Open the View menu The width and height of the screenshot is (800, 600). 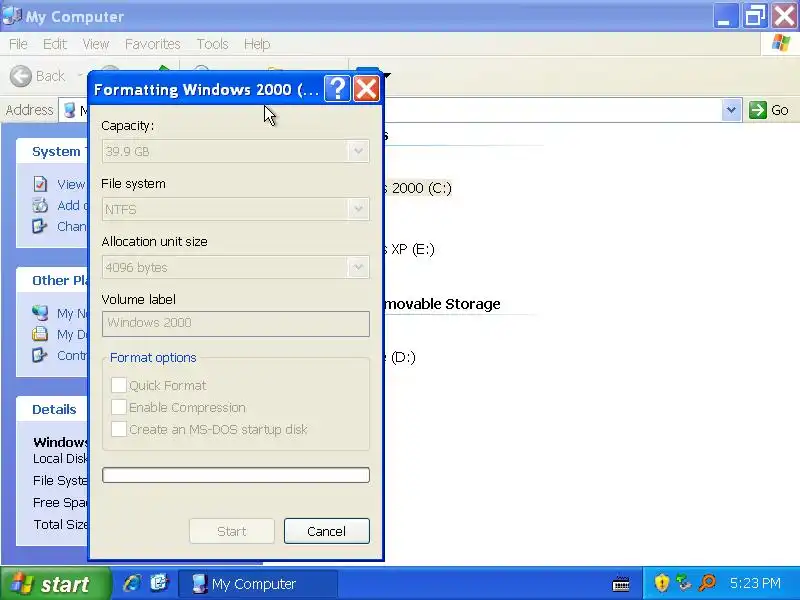tap(96, 44)
